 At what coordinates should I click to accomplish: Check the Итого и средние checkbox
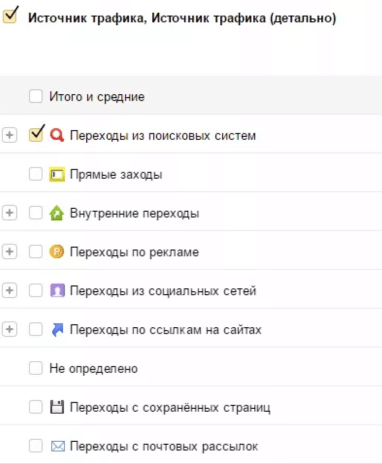click(x=36, y=96)
